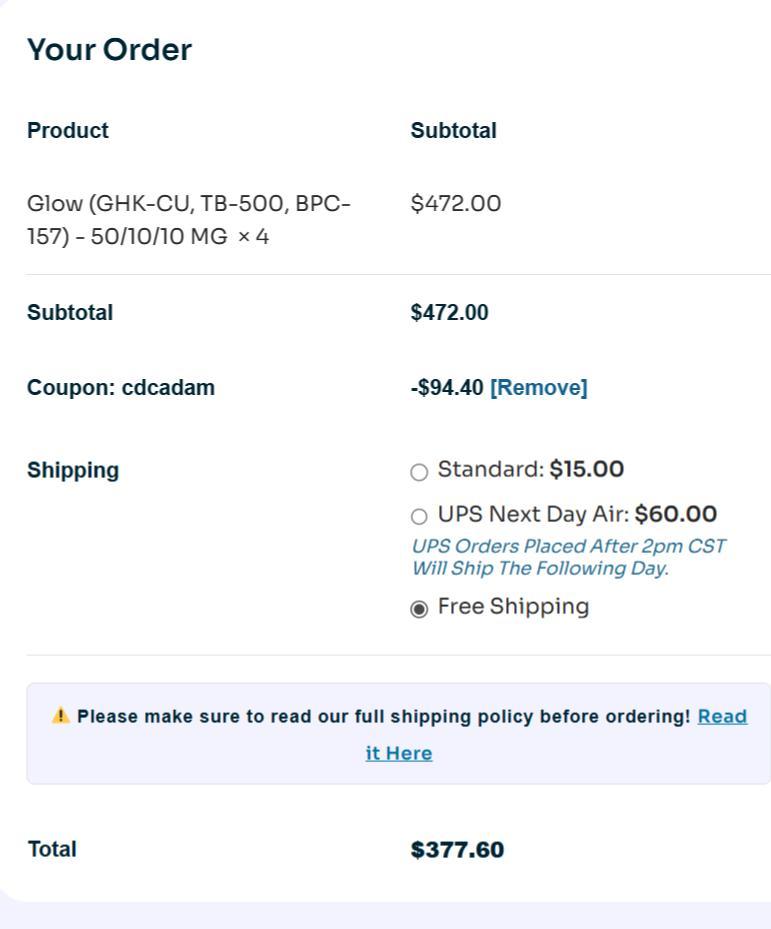Image resolution: width=771 pixels, height=929 pixels.
Task: Select the Free Shipping radio button
Action: 419,609
